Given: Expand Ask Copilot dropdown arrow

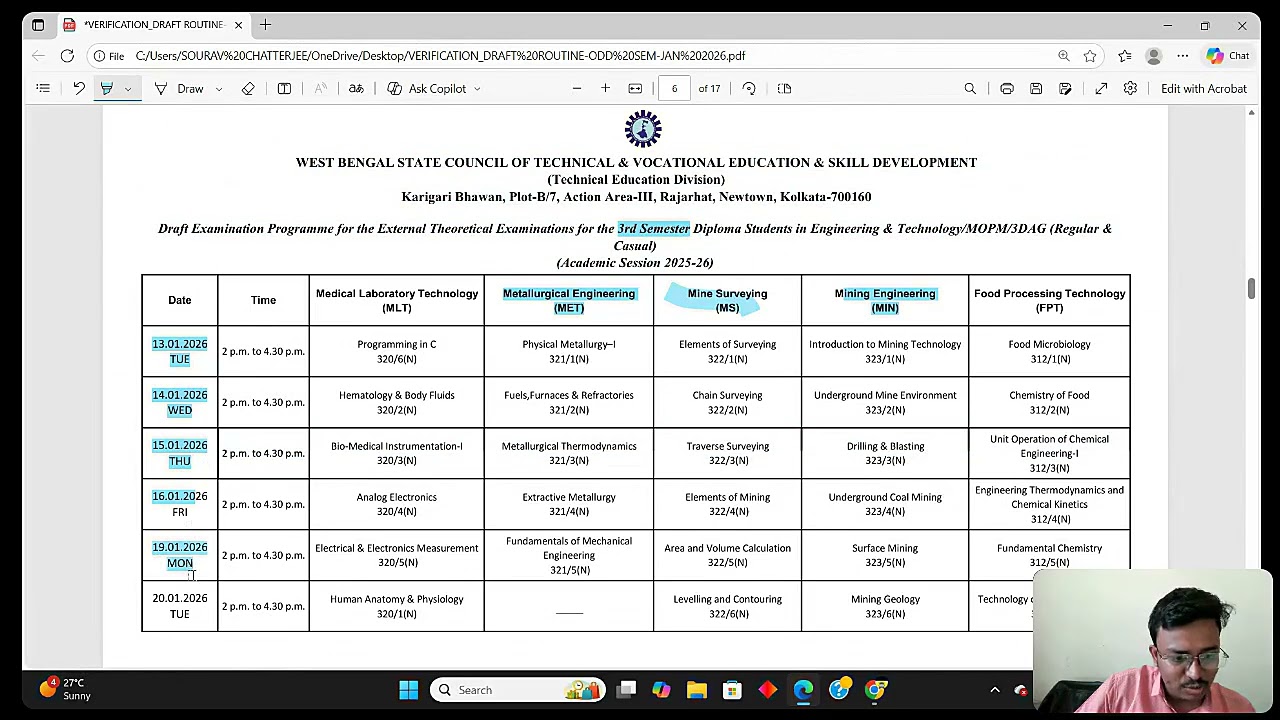Looking at the screenshot, I should pos(477,89).
